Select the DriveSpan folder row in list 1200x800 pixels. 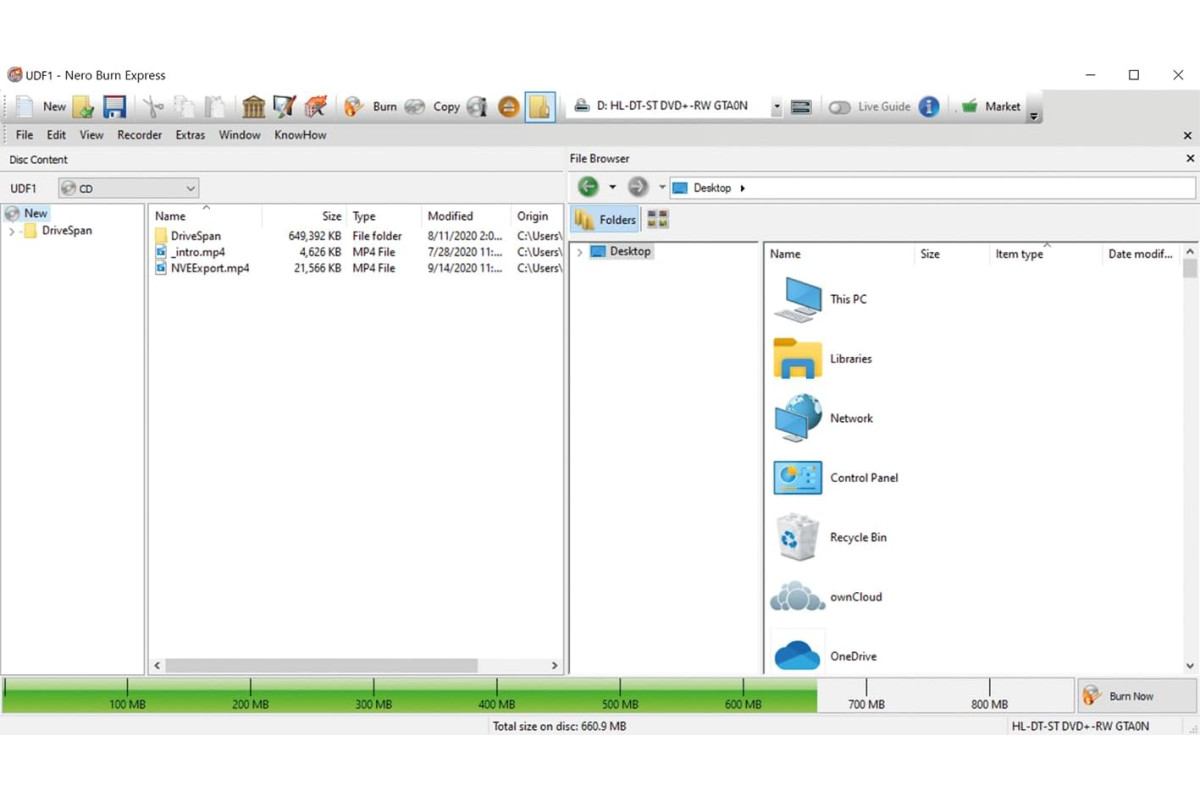pos(356,236)
